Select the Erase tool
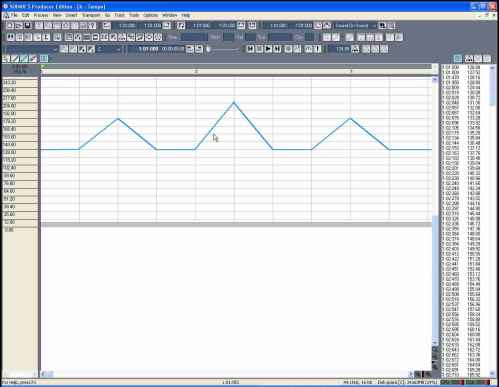The height and width of the screenshot is (387, 499). pyautogui.click(x=33, y=59)
